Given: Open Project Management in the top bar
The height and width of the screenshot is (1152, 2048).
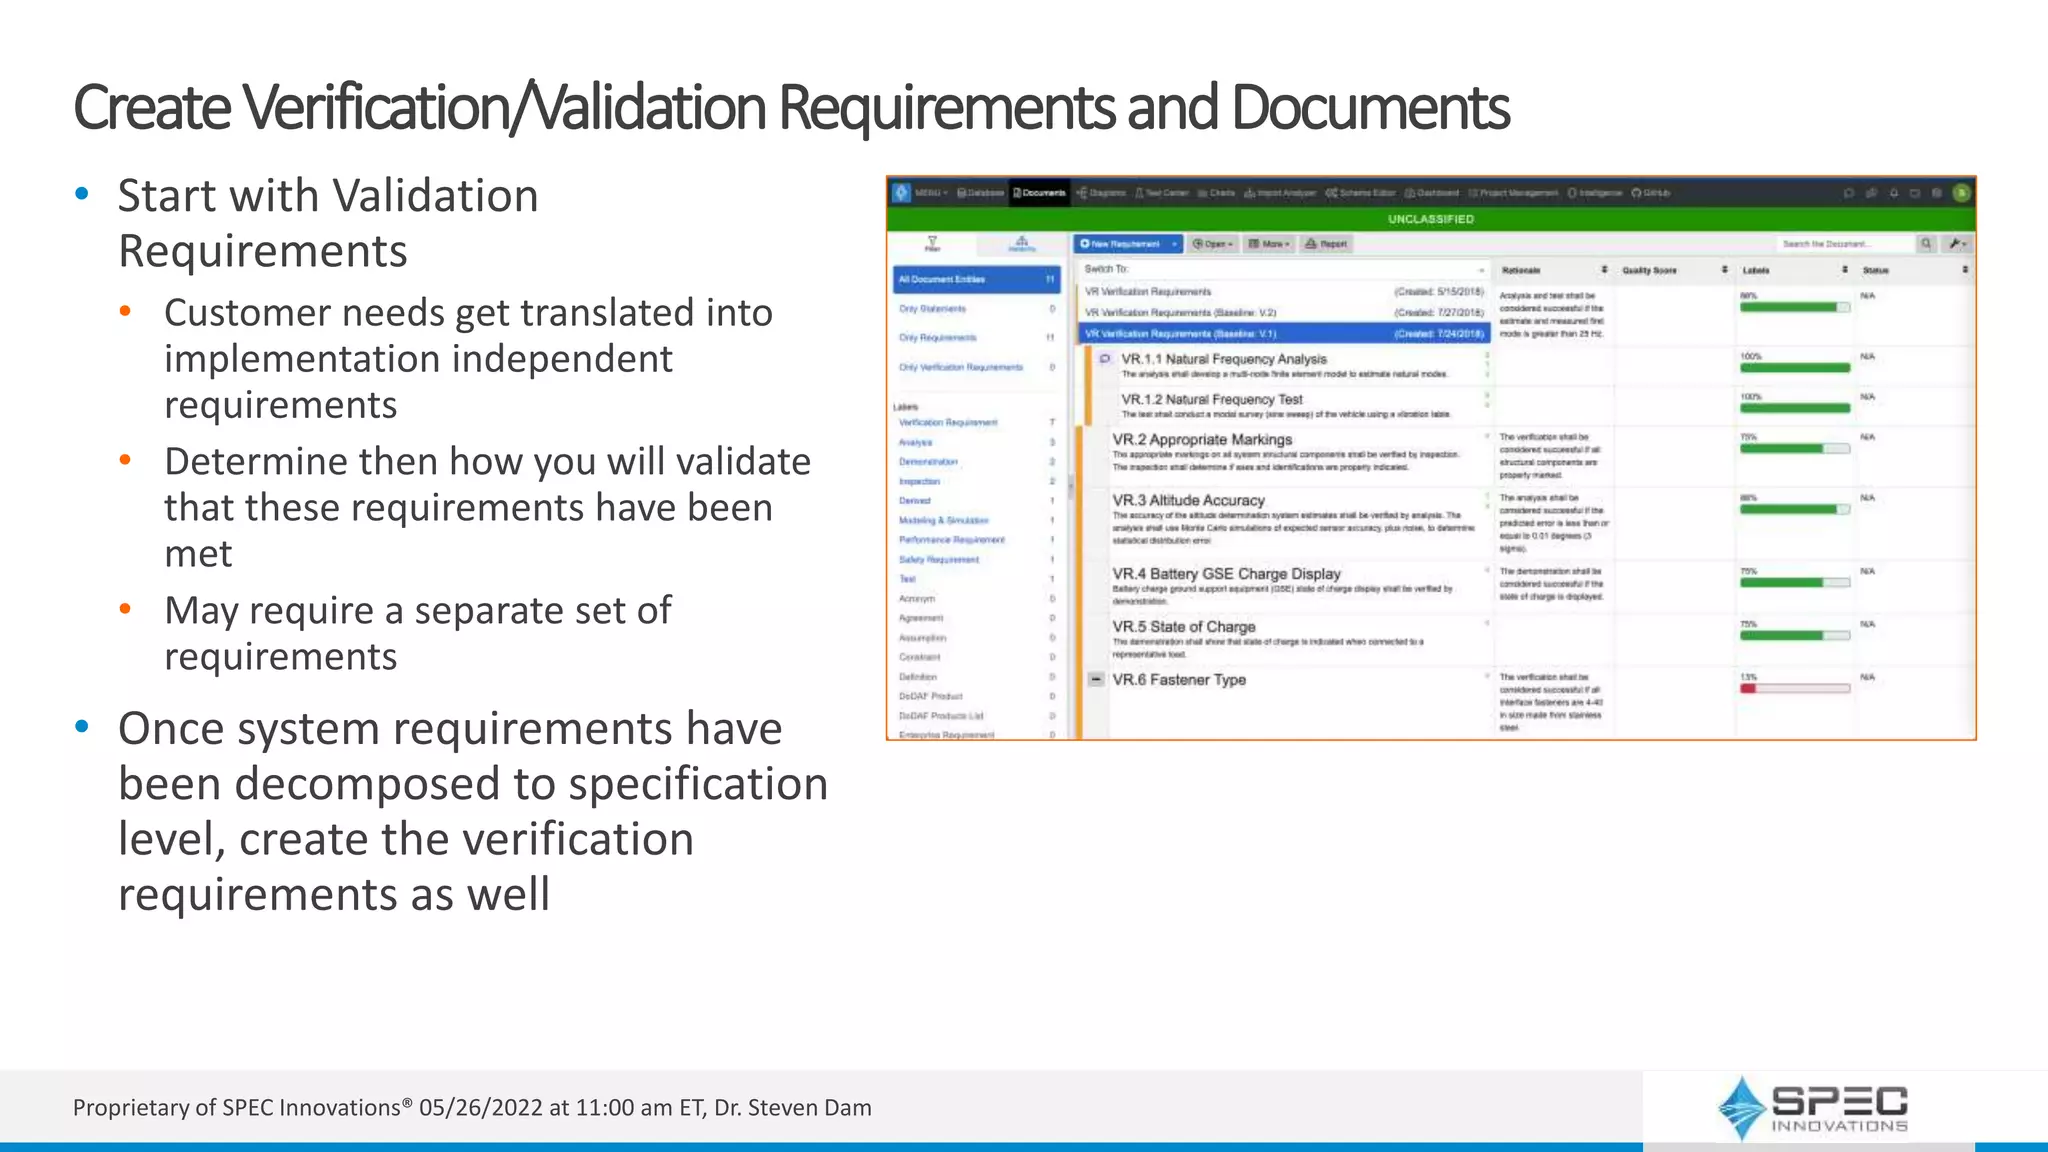Looking at the screenshot, I should pyautogui.click(x=1513, y=193).
